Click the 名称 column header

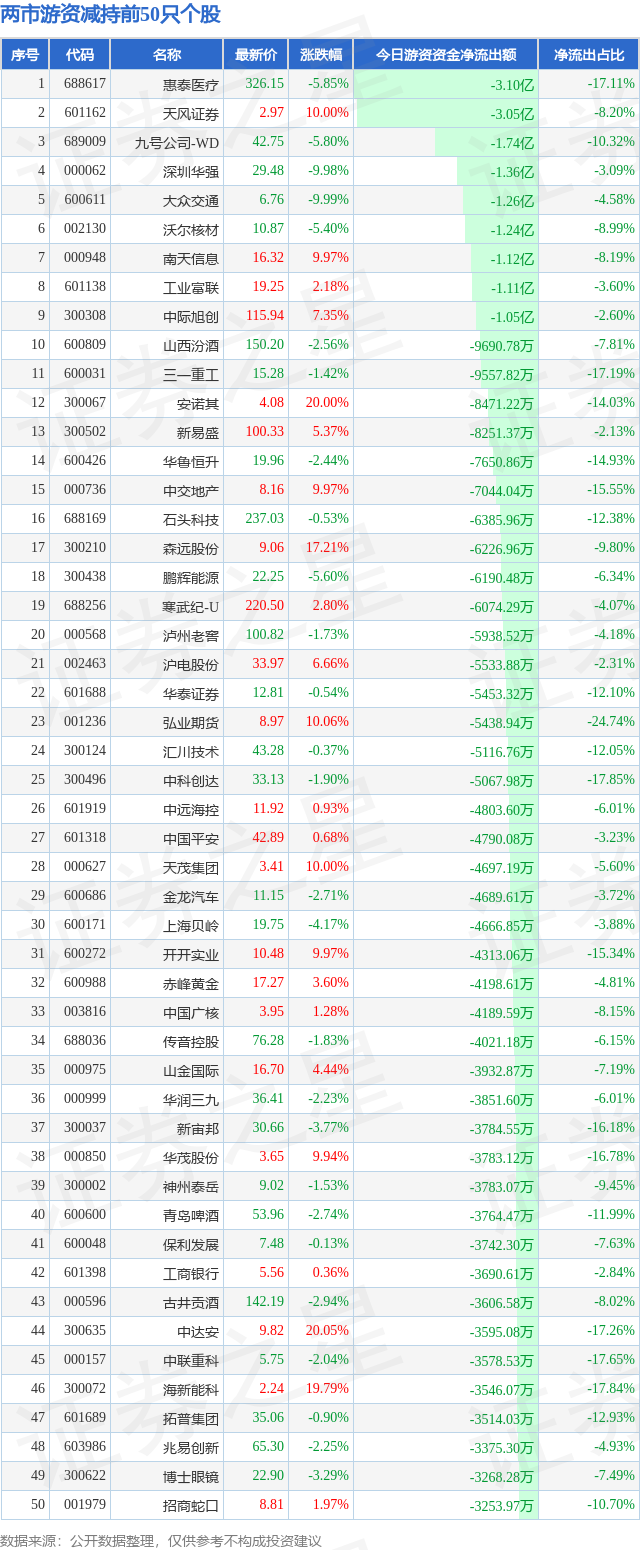point(167,55)
